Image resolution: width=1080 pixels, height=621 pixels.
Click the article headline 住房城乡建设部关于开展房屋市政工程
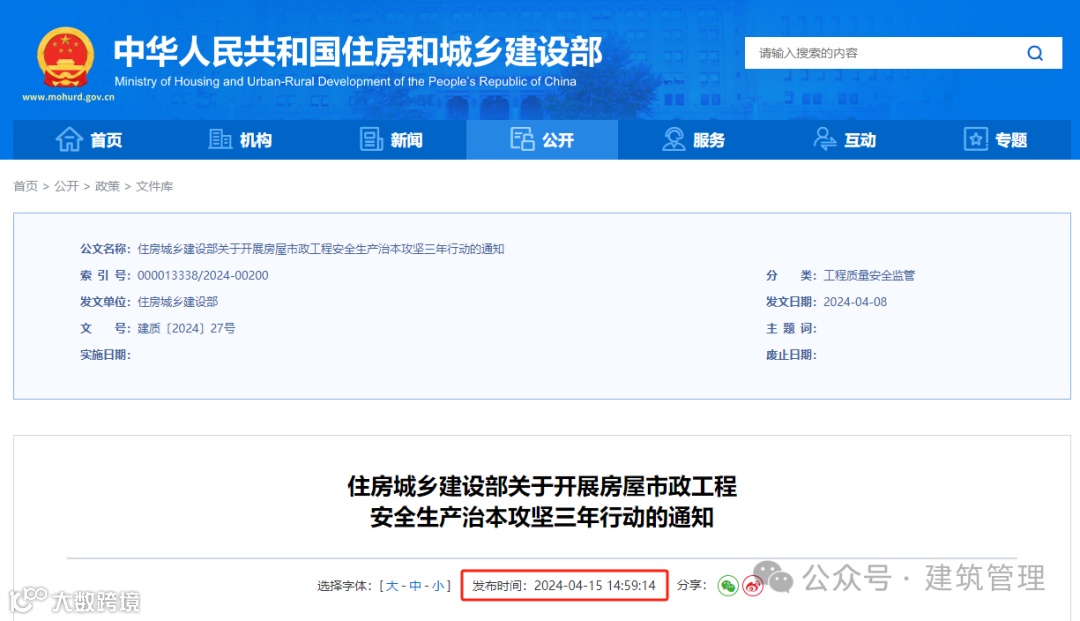coord(542,487)
